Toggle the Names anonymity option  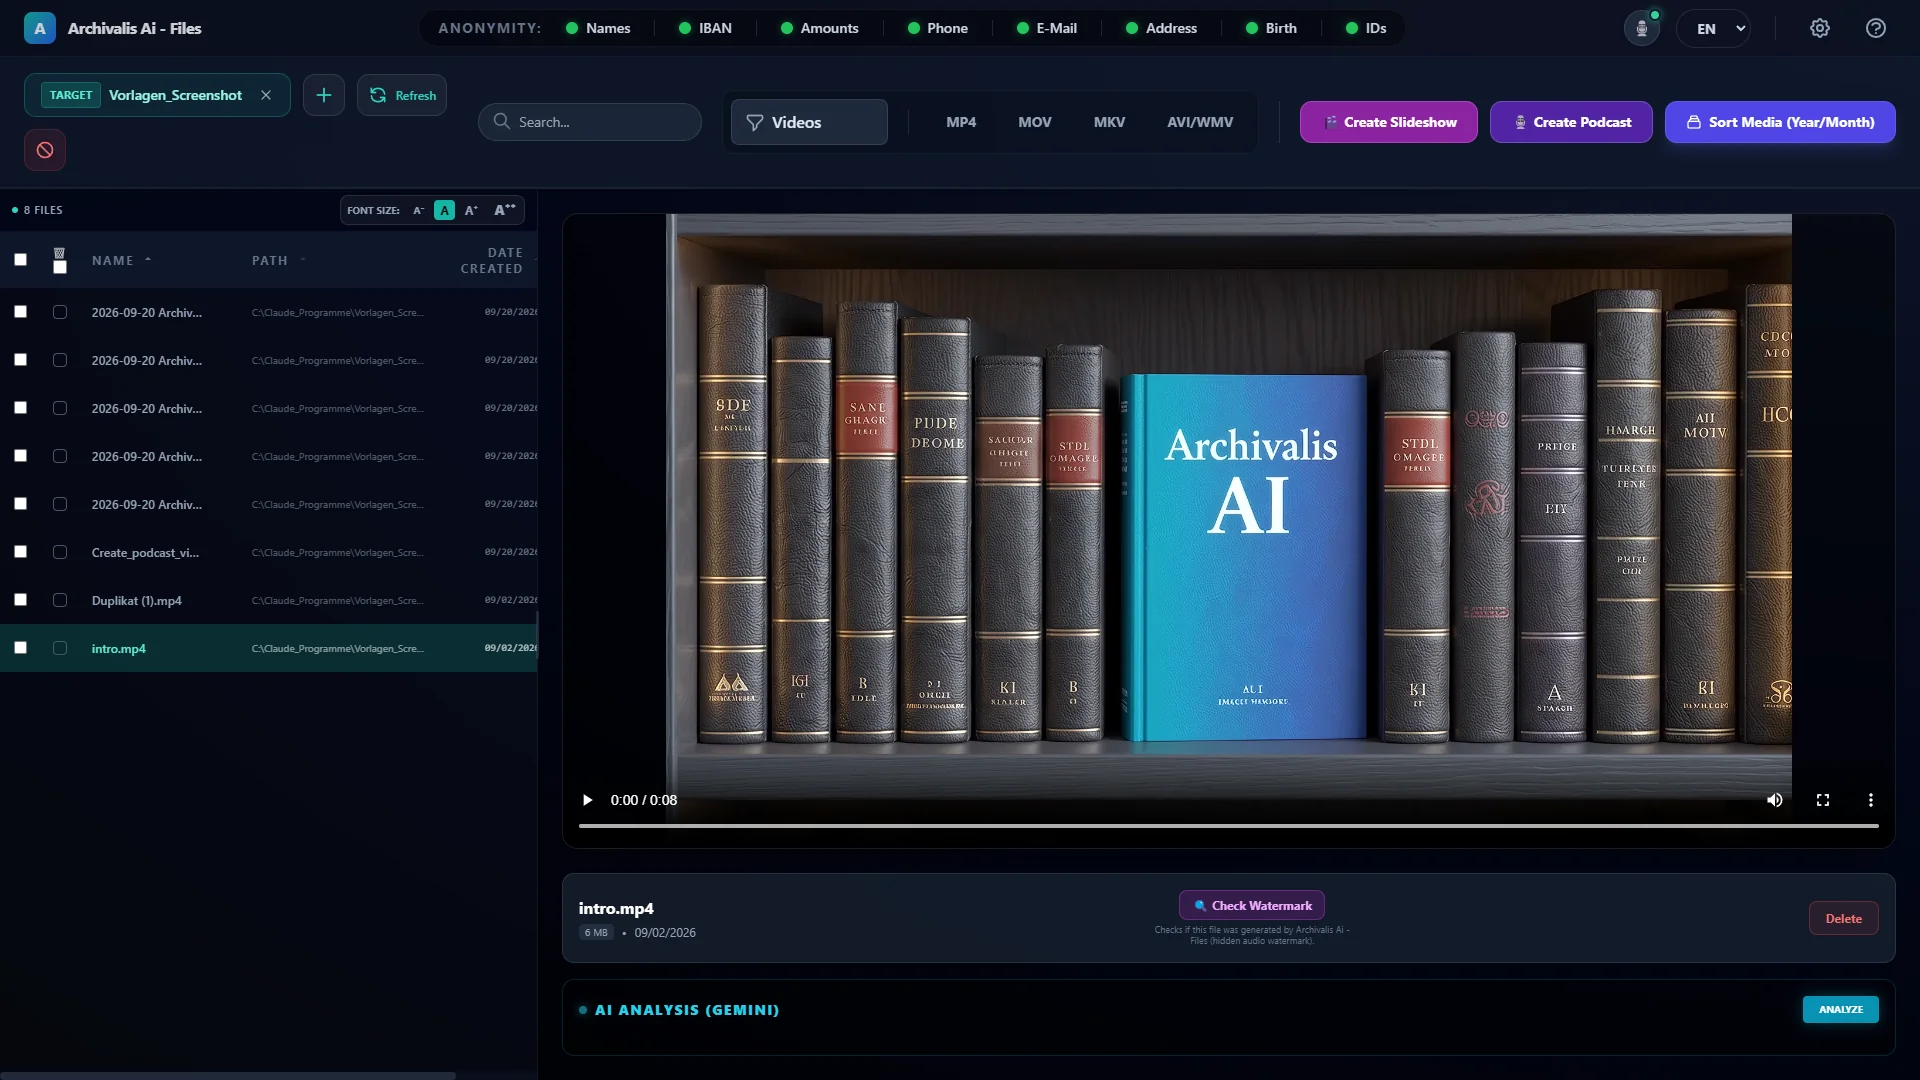click(598, 28)
